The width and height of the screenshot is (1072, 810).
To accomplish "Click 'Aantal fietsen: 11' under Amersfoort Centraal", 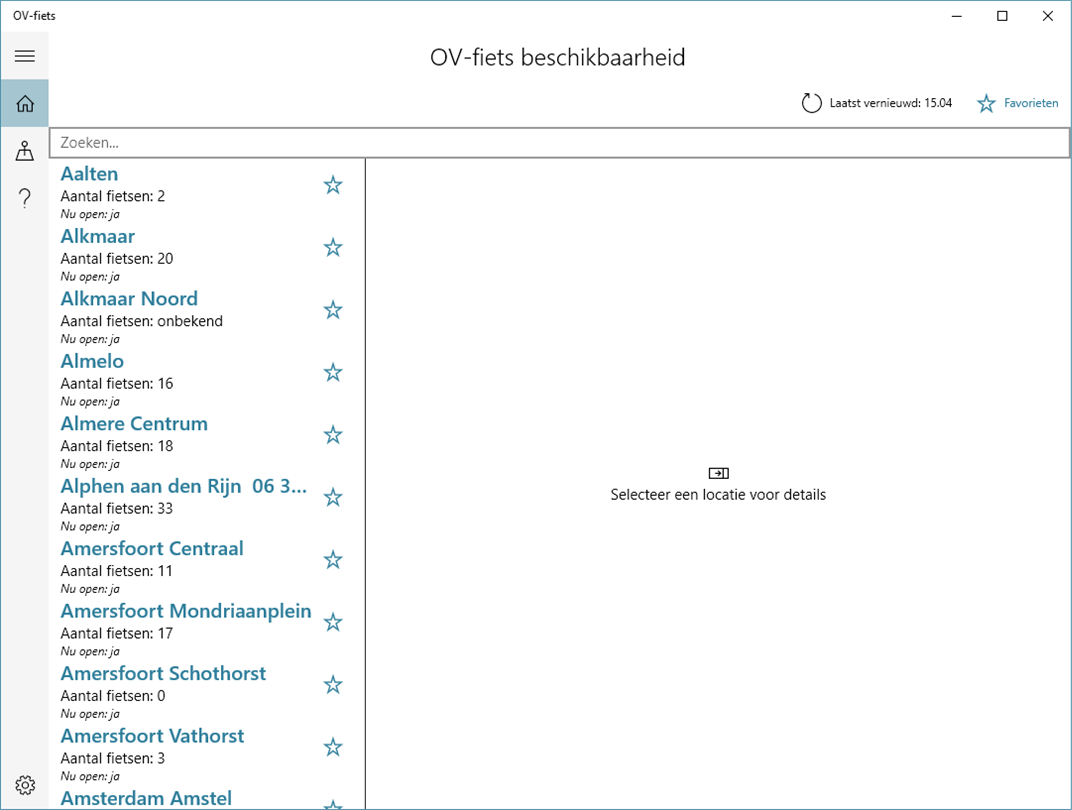I will point(117,571).
